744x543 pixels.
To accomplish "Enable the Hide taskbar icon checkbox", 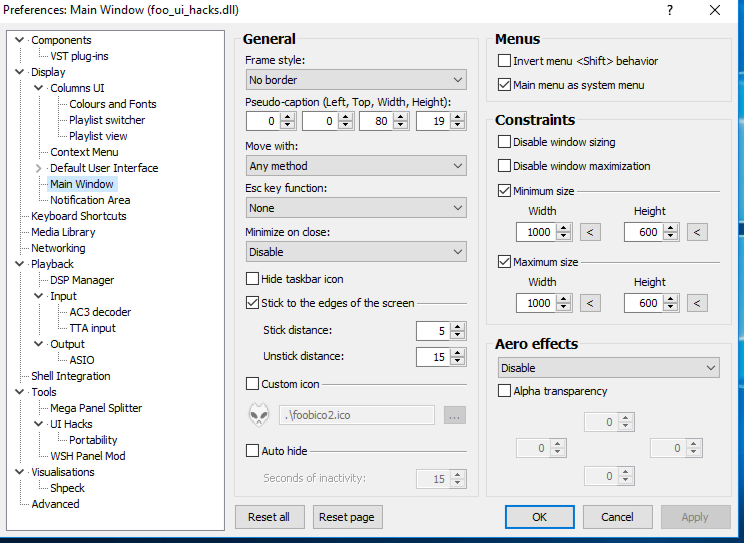I will click(253, 279).
